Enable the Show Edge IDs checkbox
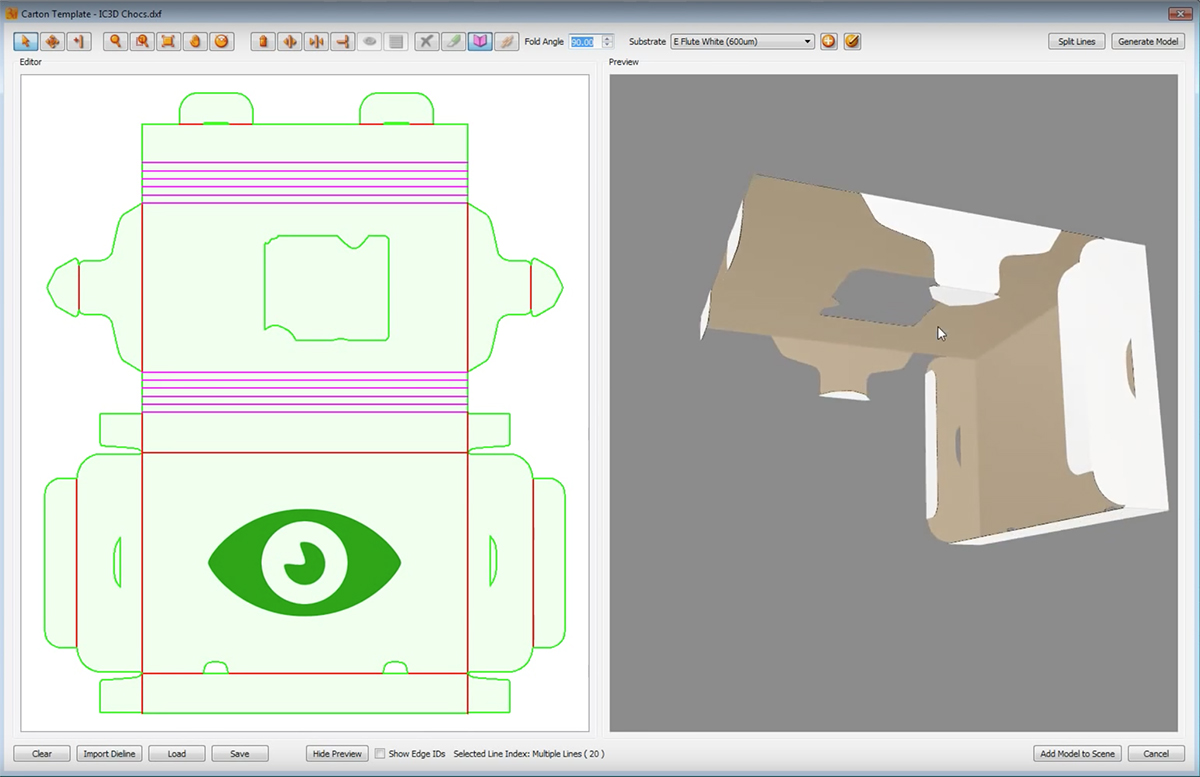Image resolution: width=1200 pixels, height=777 pixels. coord(380,754)
